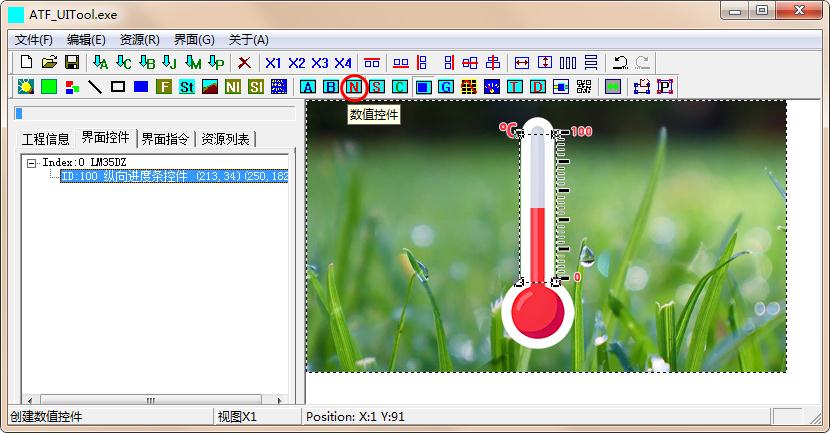Click the download arrow A toolbar icon
This screenshot has height=434, width=830.
(x=100, y=62)
